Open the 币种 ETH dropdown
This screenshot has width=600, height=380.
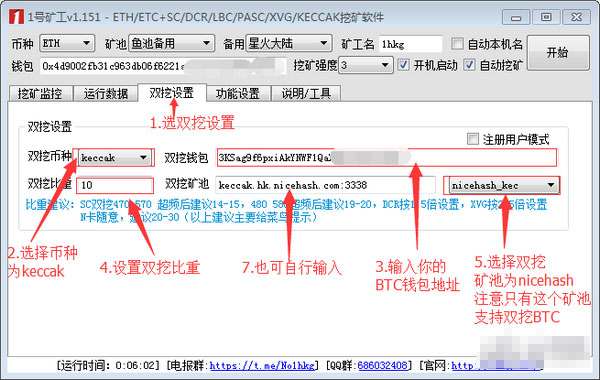(67, 43)
